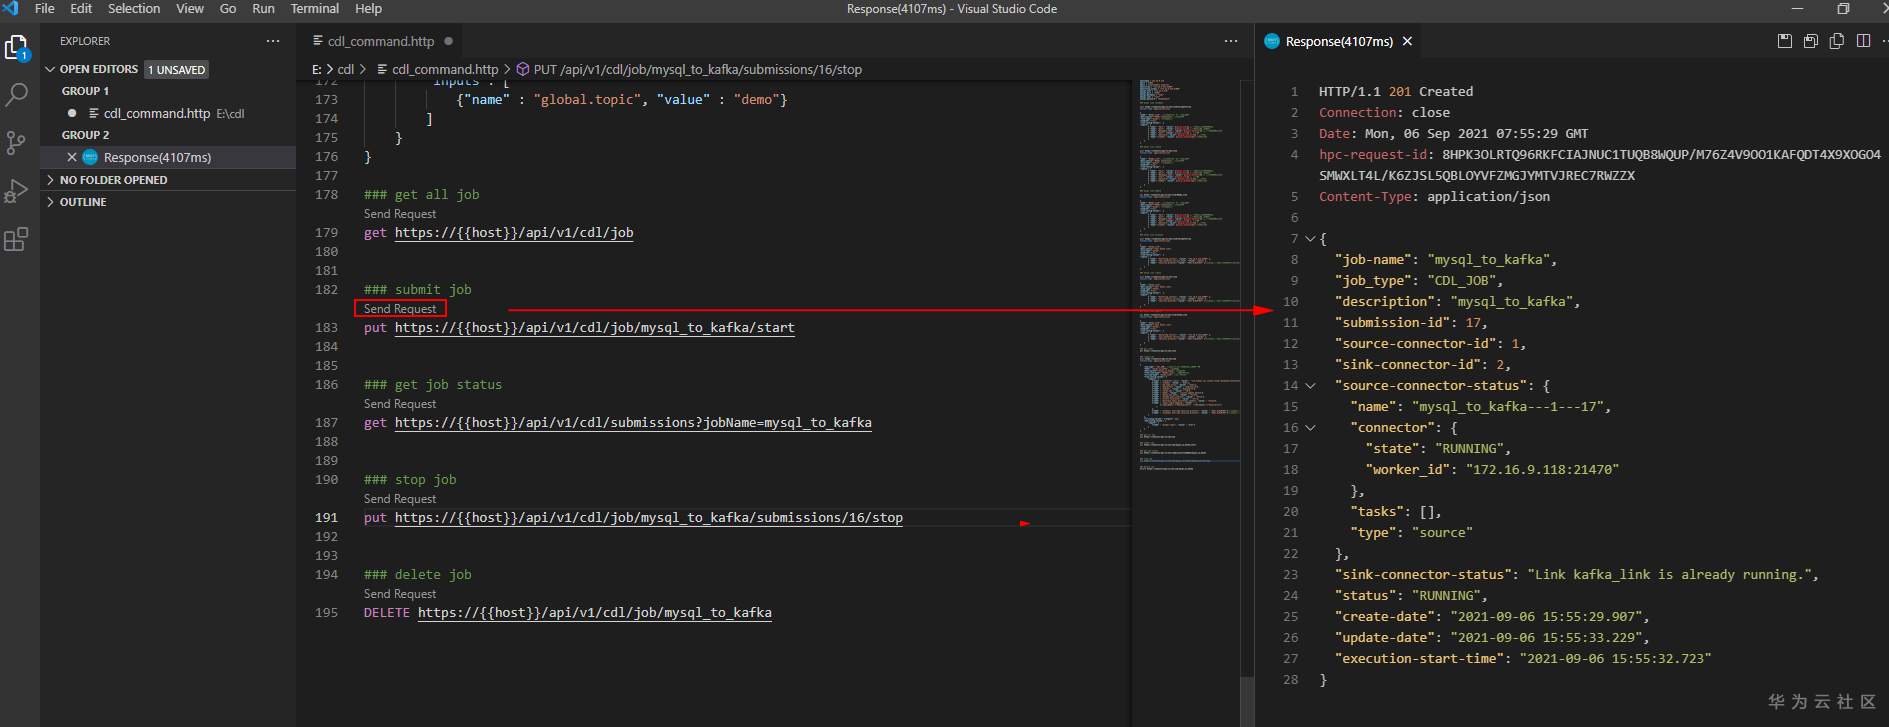The width and height of the screenshot is (1889, 727).
Task: Open the Search view in the activity bar
Action: [x=17, y=95]
